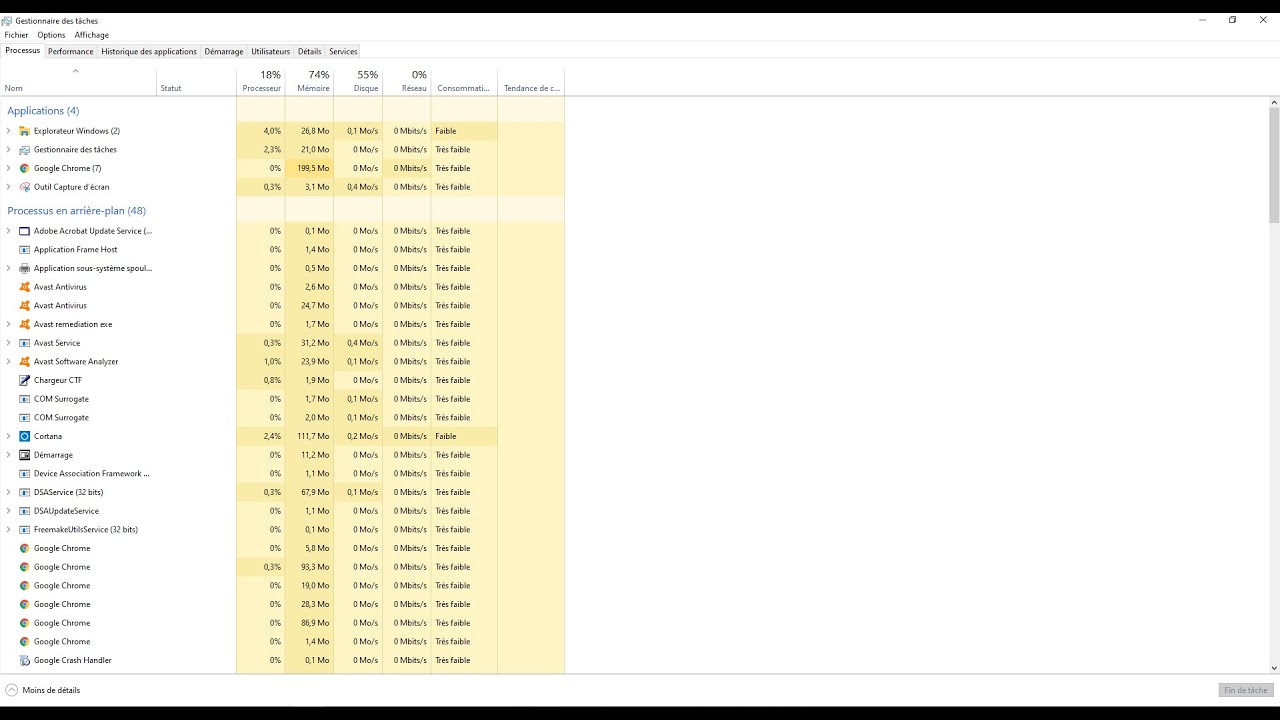1280x720 pixels.
Task: Switch to Historique des applications tab
Action: pyautogui.click(x=149, y=51)
